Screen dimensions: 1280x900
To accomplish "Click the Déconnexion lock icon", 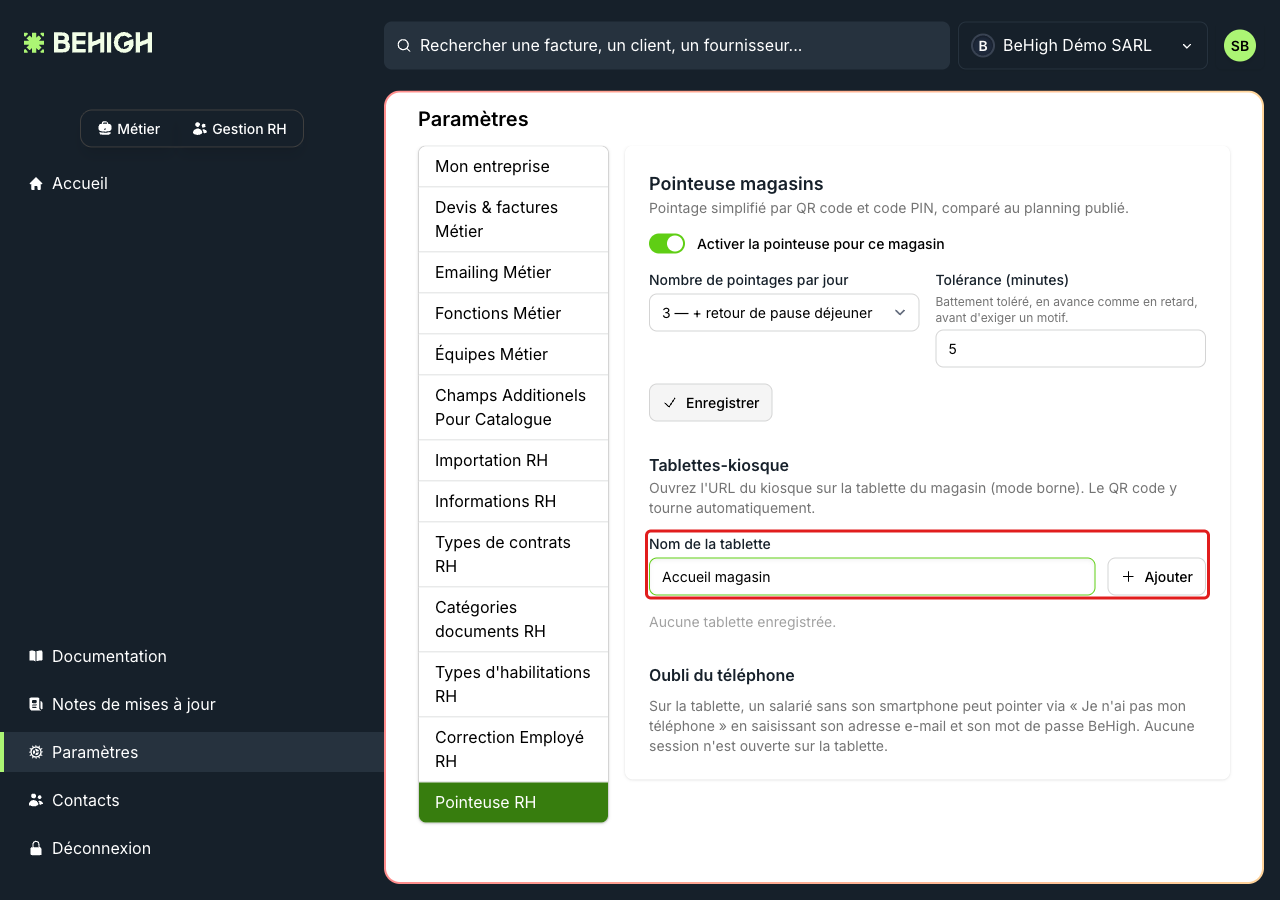I will (x=36, y=848).
